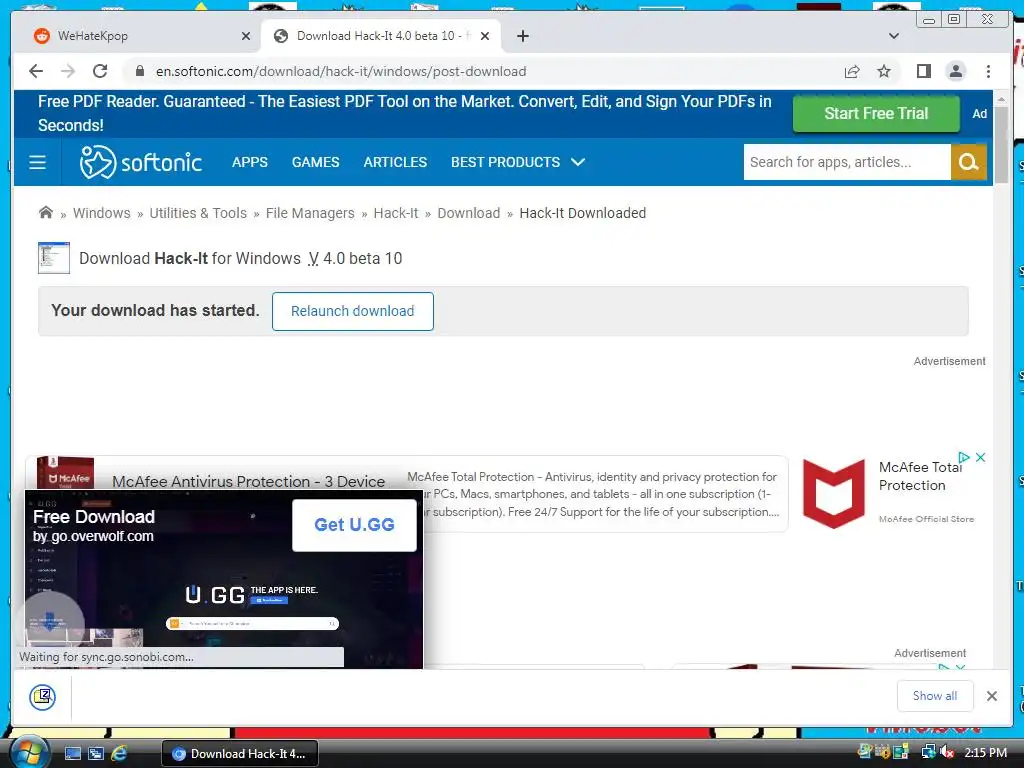Open the Chrome profile menu
This screenshot has height=768, width=1024.
click(x=955, y=71)
